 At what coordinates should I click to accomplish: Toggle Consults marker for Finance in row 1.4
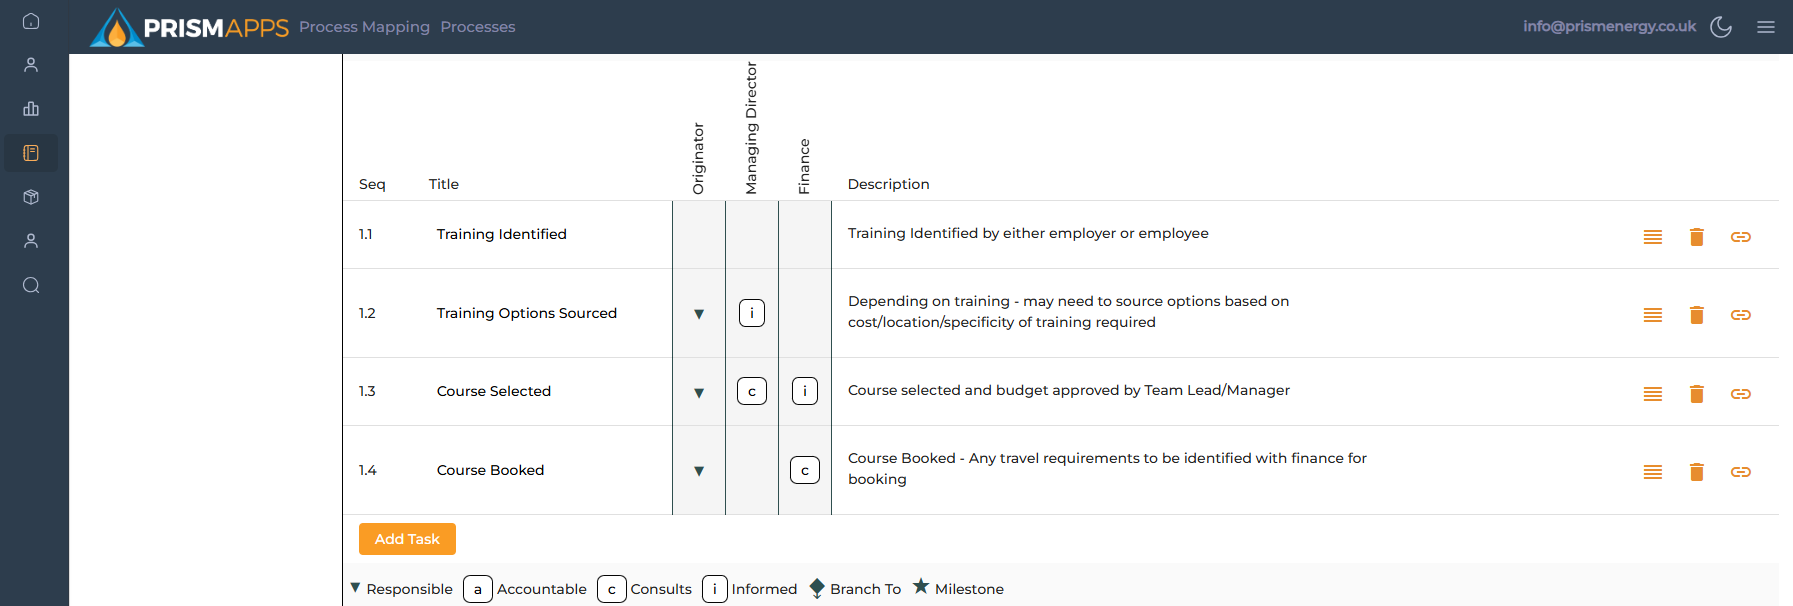point(805,470)
